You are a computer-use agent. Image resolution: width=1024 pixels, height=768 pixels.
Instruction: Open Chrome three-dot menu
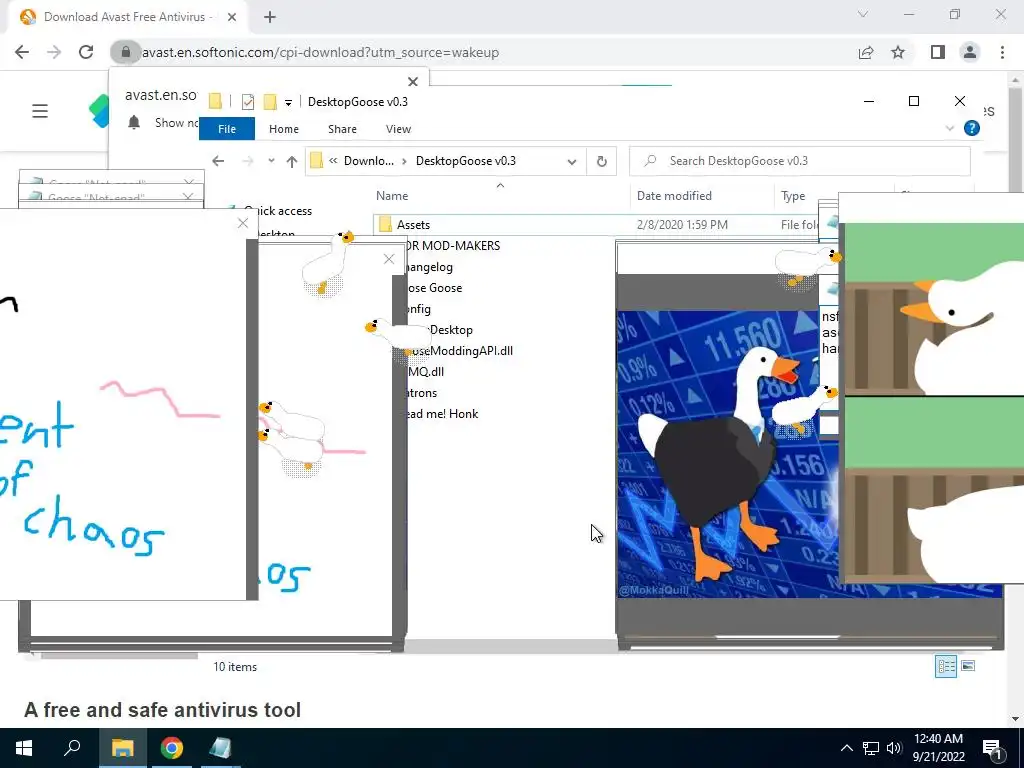pyautogui.click(x=1002, y=52)
